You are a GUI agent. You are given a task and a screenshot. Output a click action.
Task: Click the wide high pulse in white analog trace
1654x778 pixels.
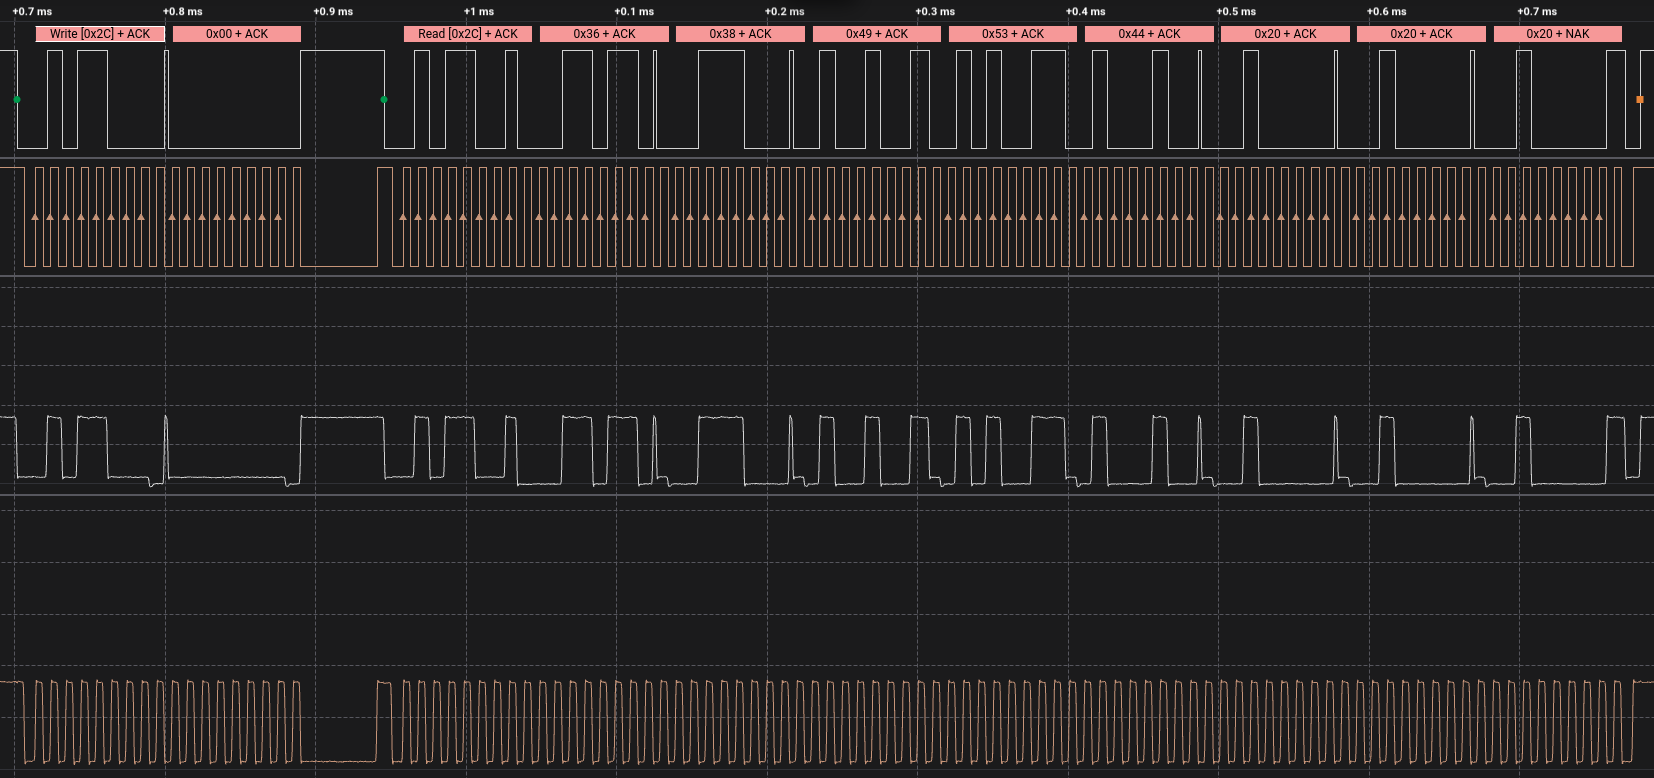click(x=342, y=418)
